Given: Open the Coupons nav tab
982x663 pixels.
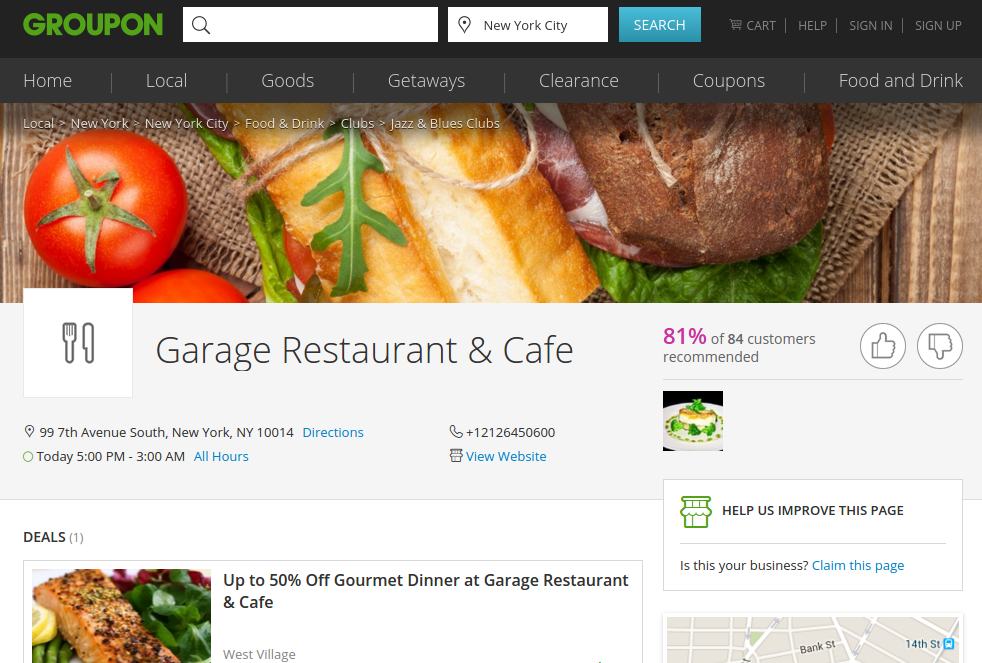Looking at the screenshot, I should coord(729,81).
